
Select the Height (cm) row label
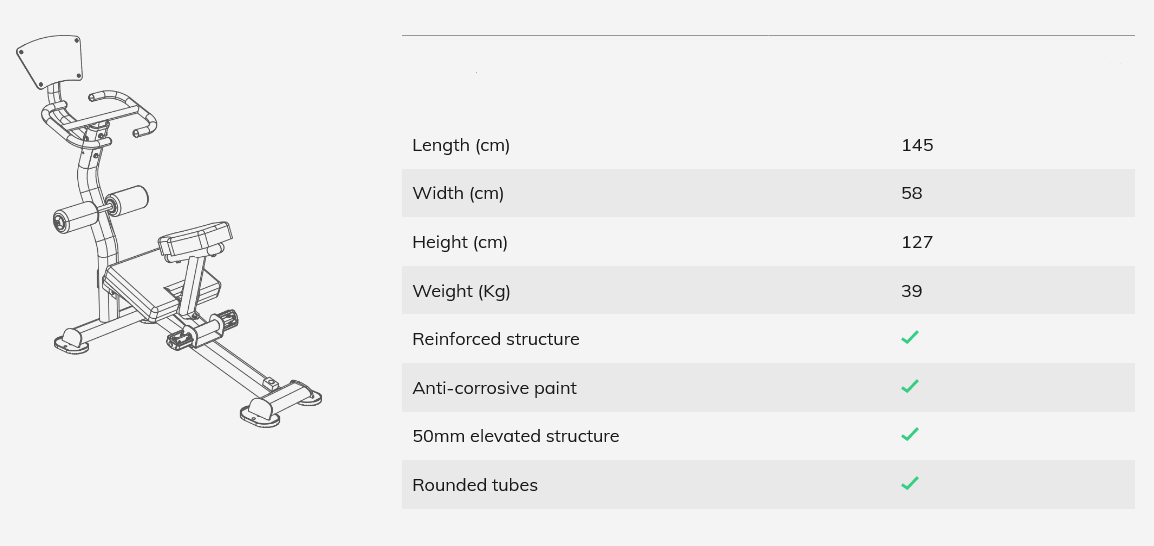click(x=460, y=242)
